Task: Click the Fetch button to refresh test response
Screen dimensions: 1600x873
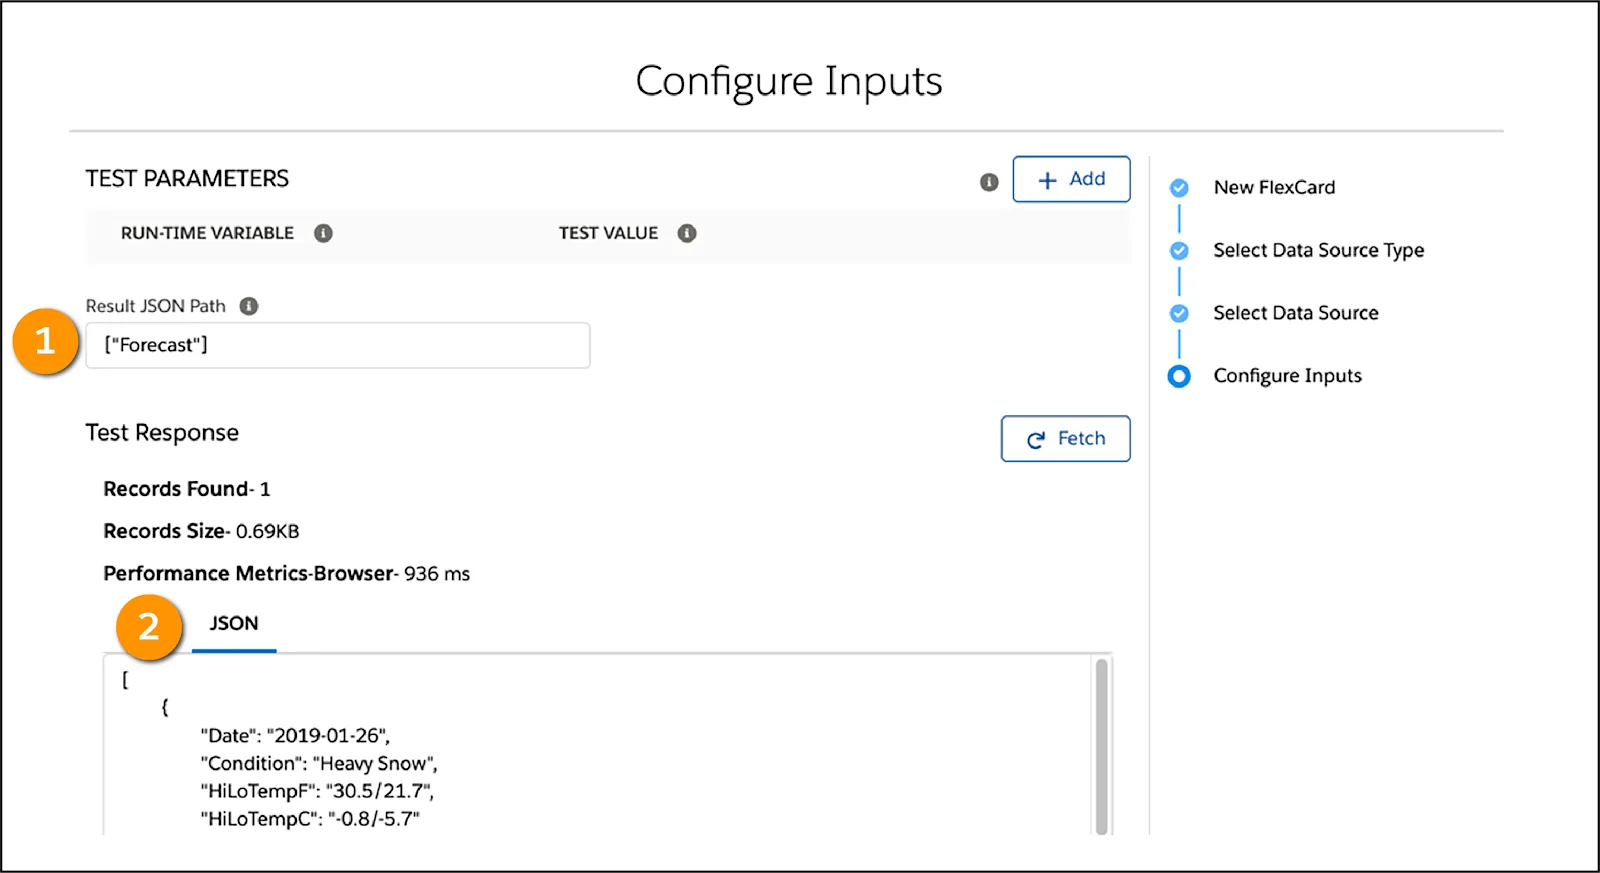Action: 1065,438
